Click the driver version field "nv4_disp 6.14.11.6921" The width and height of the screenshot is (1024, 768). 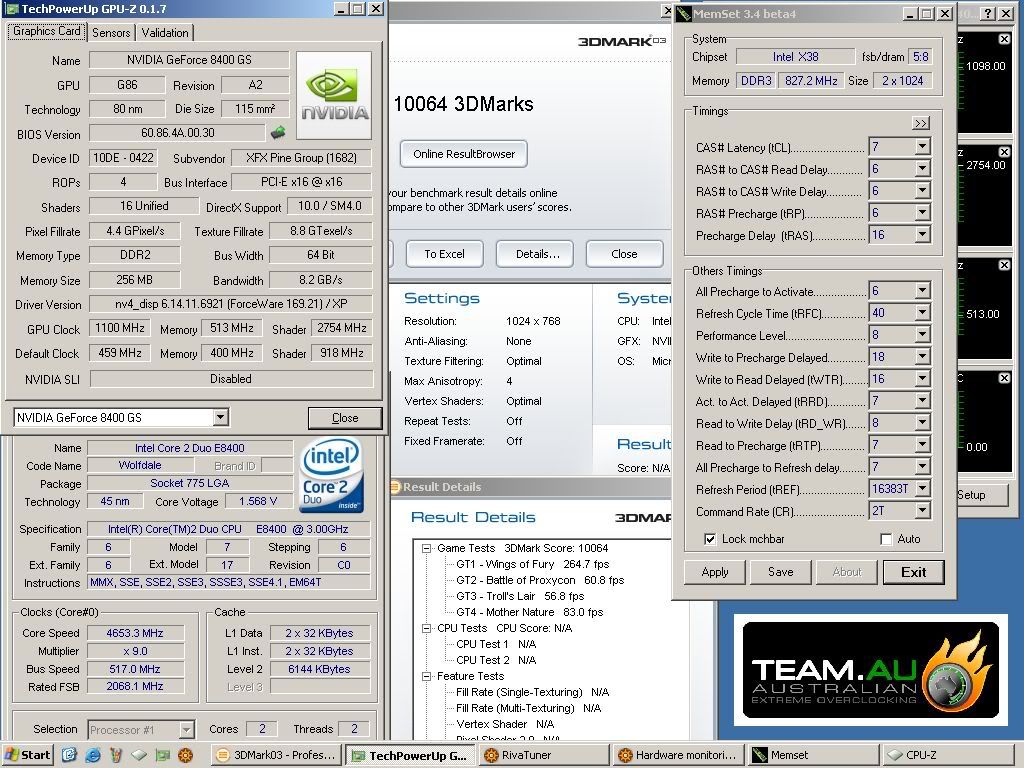click(231, 304)
